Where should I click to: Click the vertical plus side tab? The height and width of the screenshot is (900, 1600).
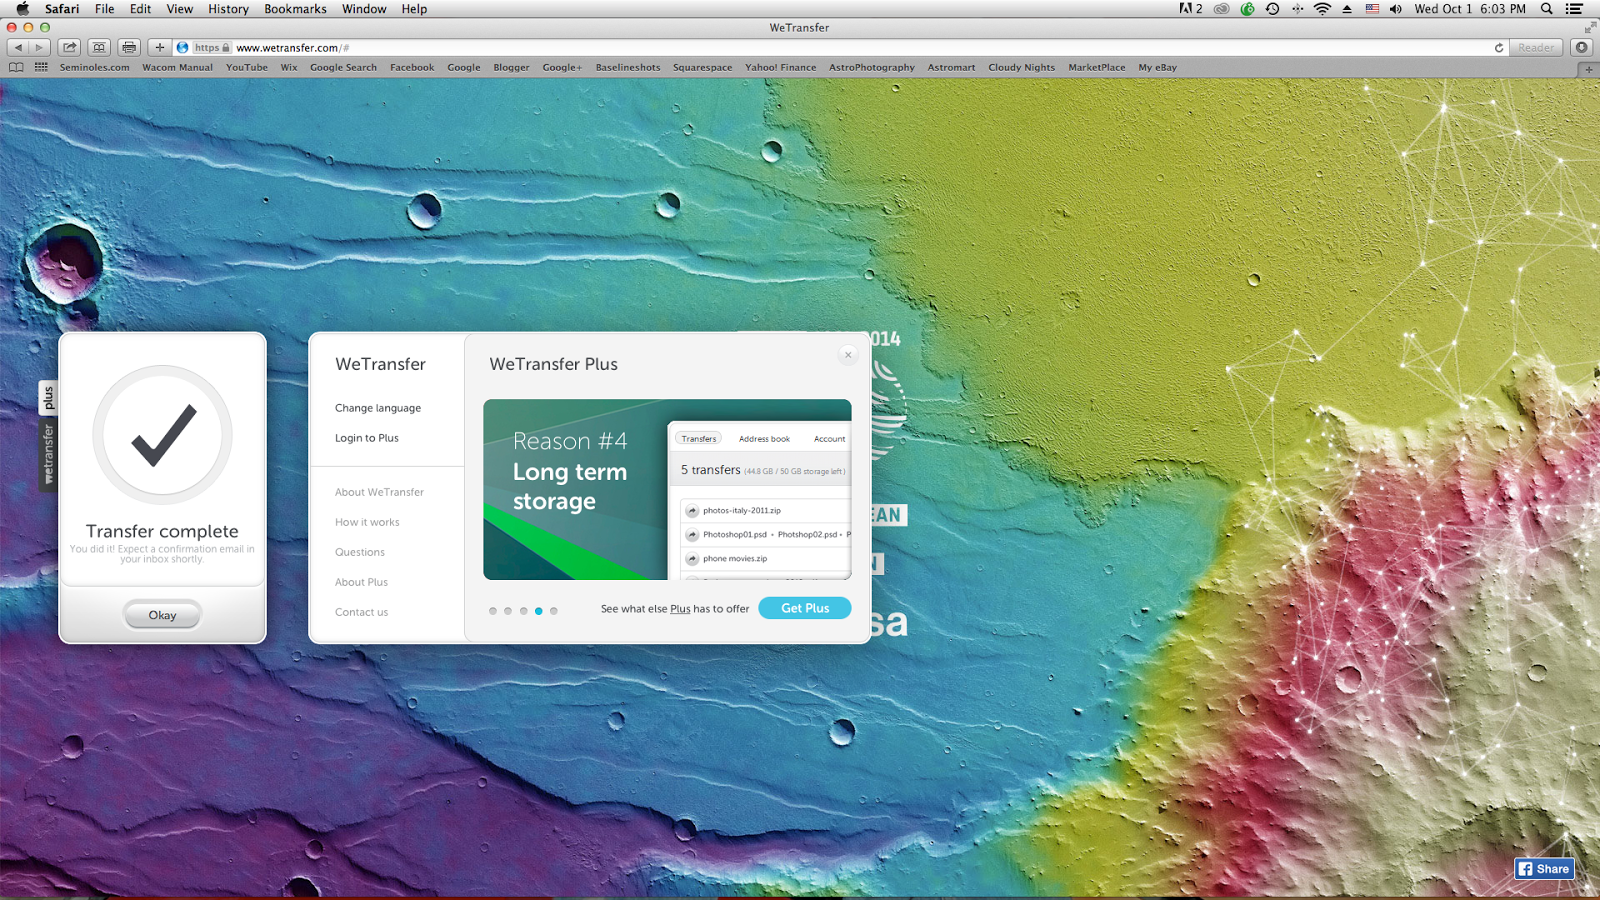click(48, 398)
